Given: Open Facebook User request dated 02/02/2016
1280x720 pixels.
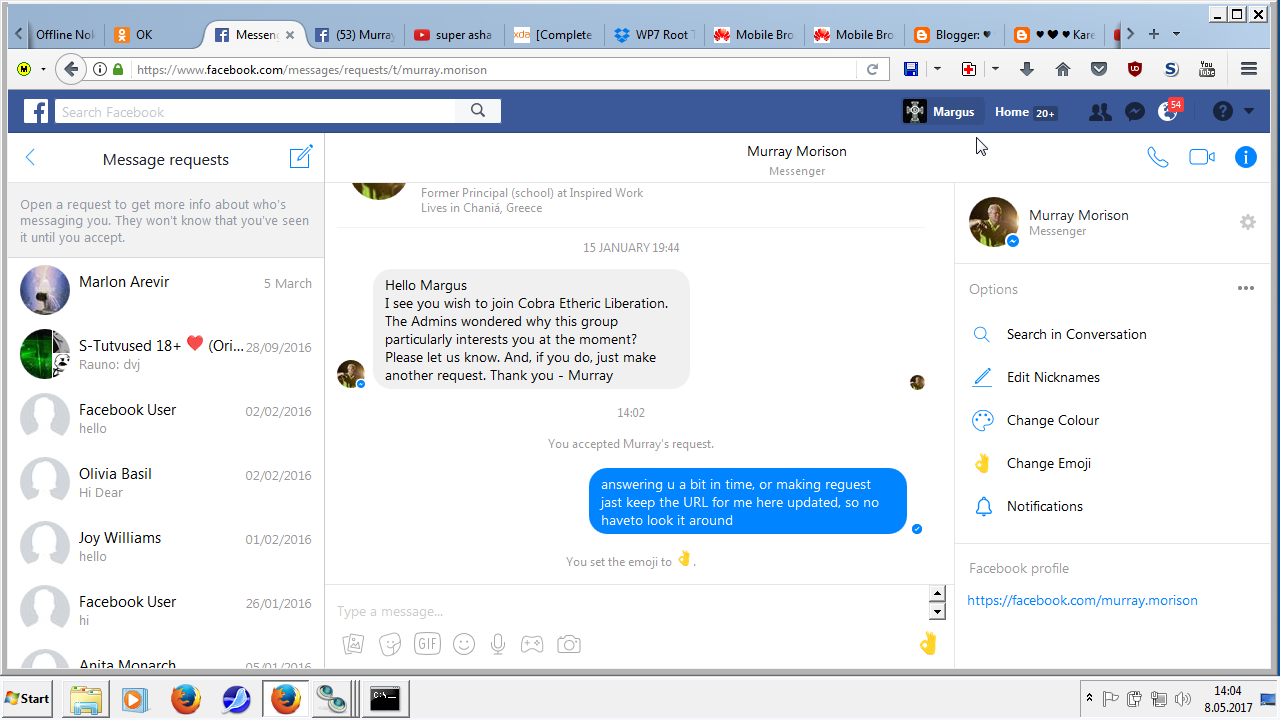Looking at the screenshot, I should coord(166,418).
